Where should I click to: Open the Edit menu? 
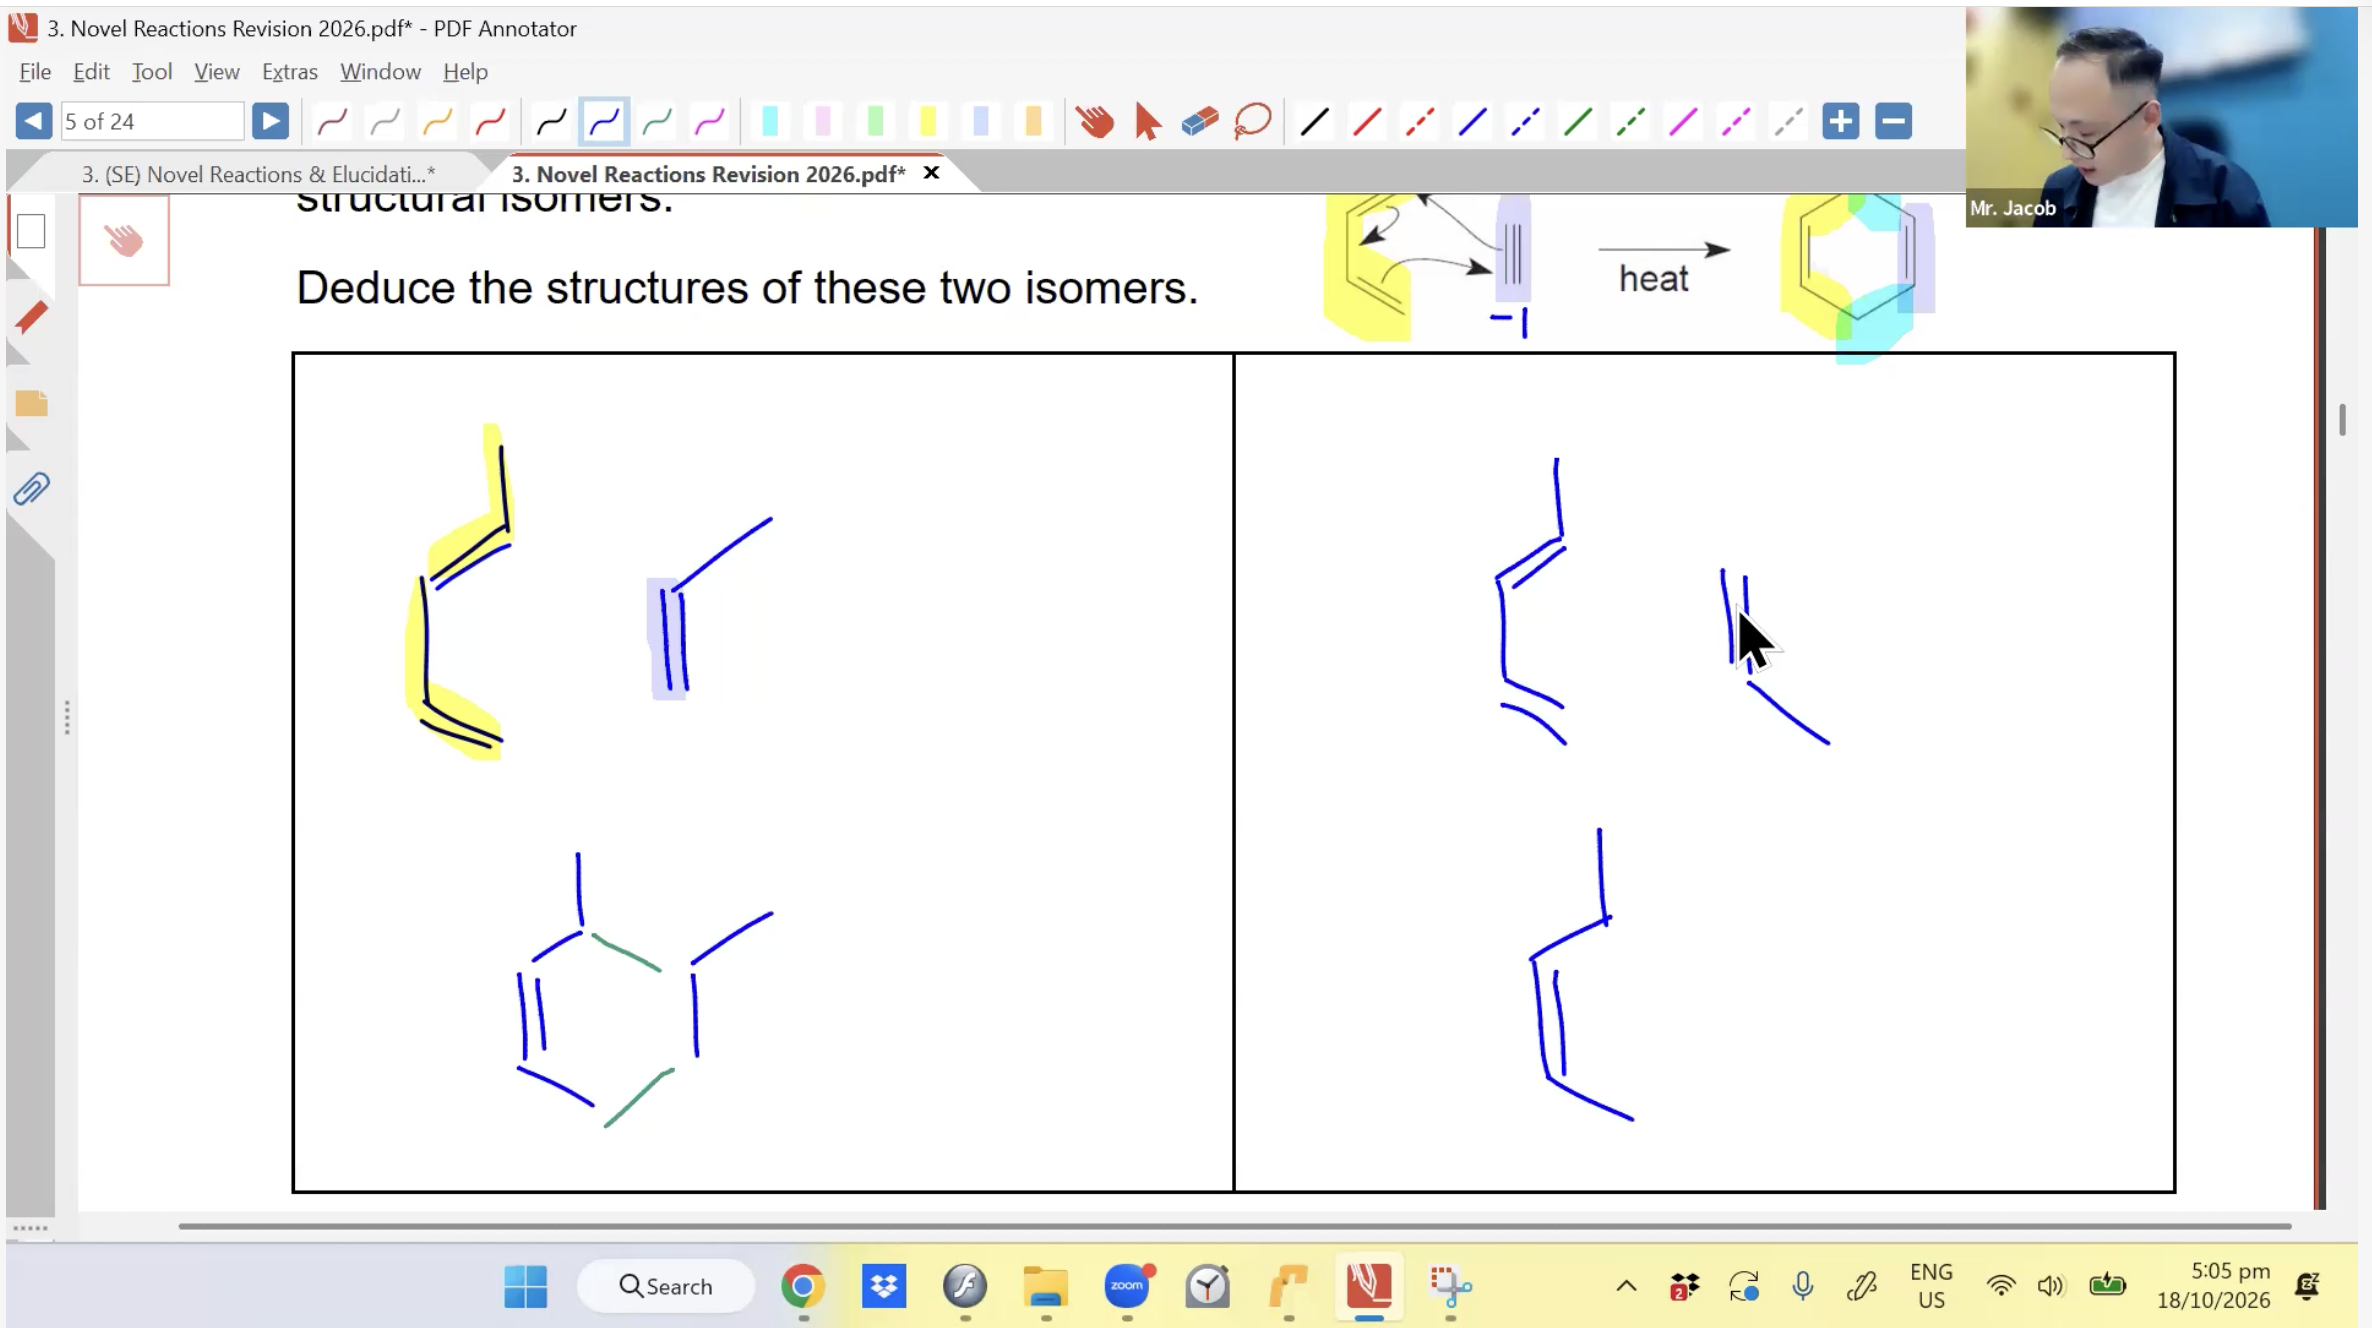(x=91, y=72)
